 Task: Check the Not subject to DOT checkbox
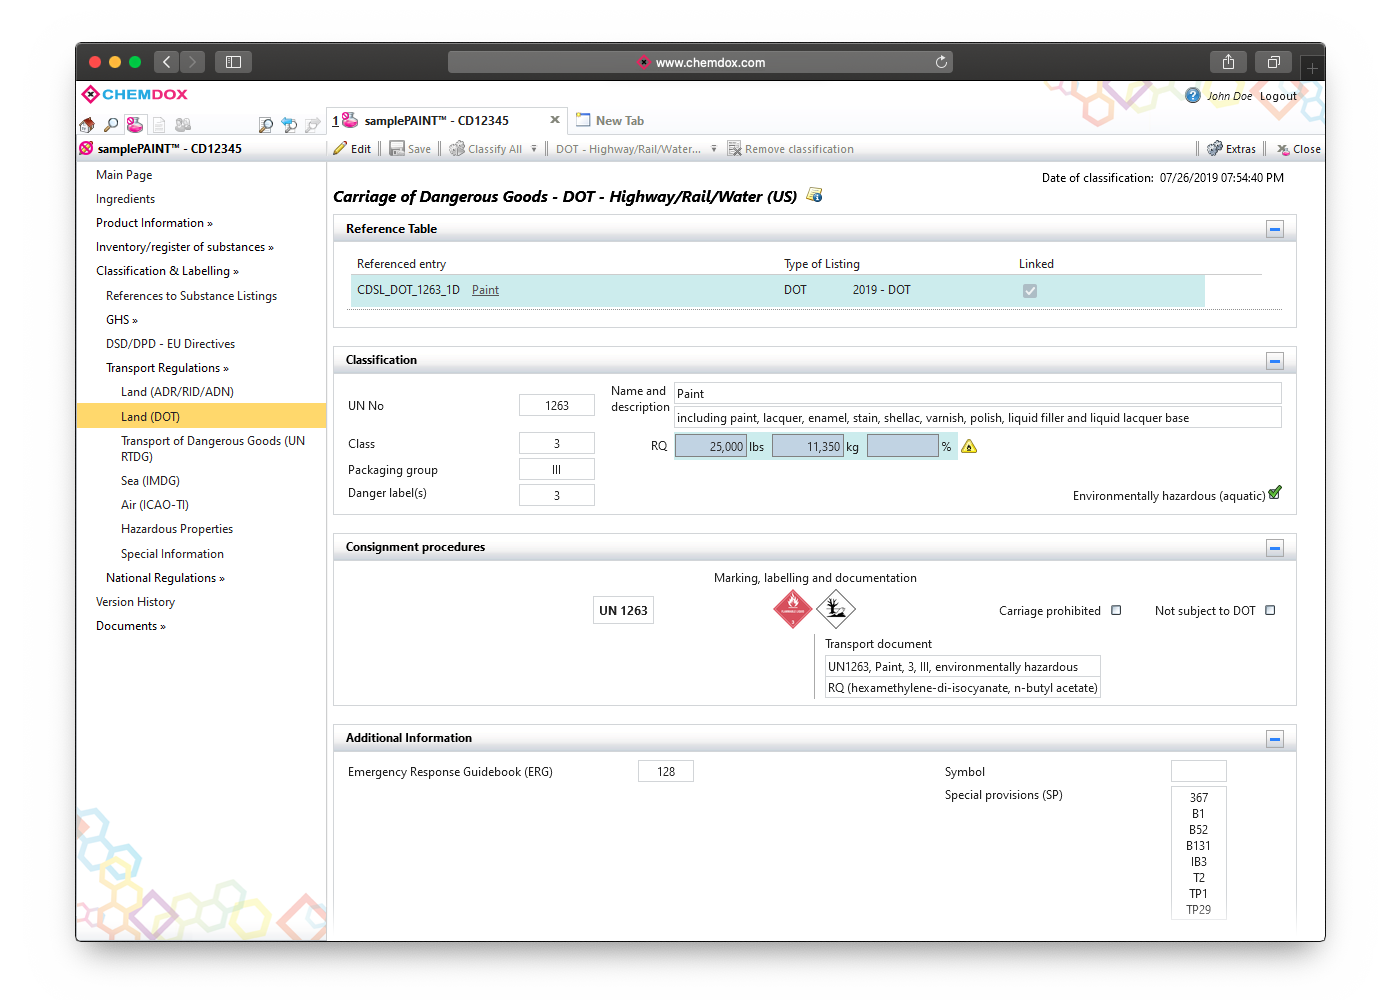pyautogui.click(x=1270, y=610)
